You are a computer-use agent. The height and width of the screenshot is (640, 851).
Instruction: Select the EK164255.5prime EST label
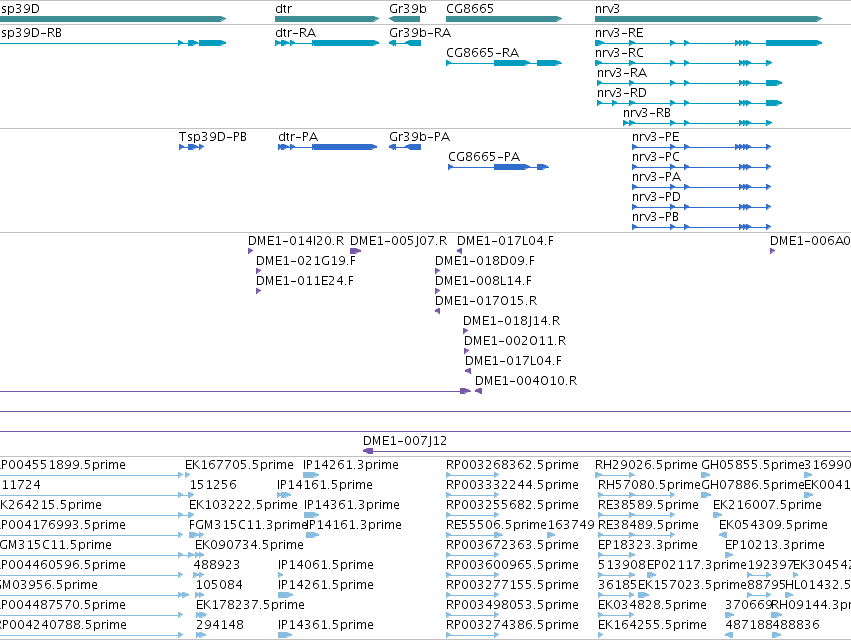(x=652, y=625)
